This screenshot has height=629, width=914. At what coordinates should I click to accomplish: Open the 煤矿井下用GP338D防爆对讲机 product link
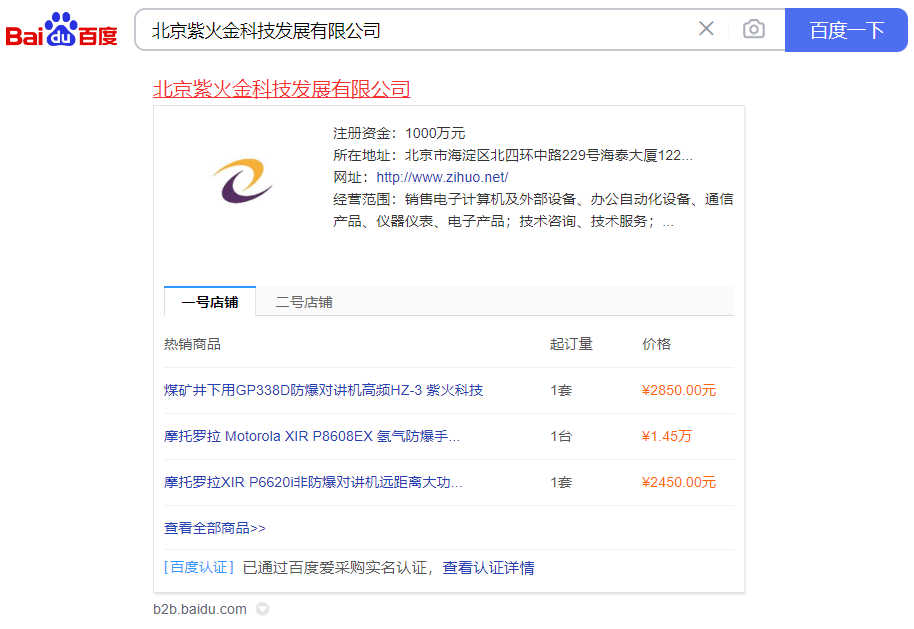coord(323,390)
